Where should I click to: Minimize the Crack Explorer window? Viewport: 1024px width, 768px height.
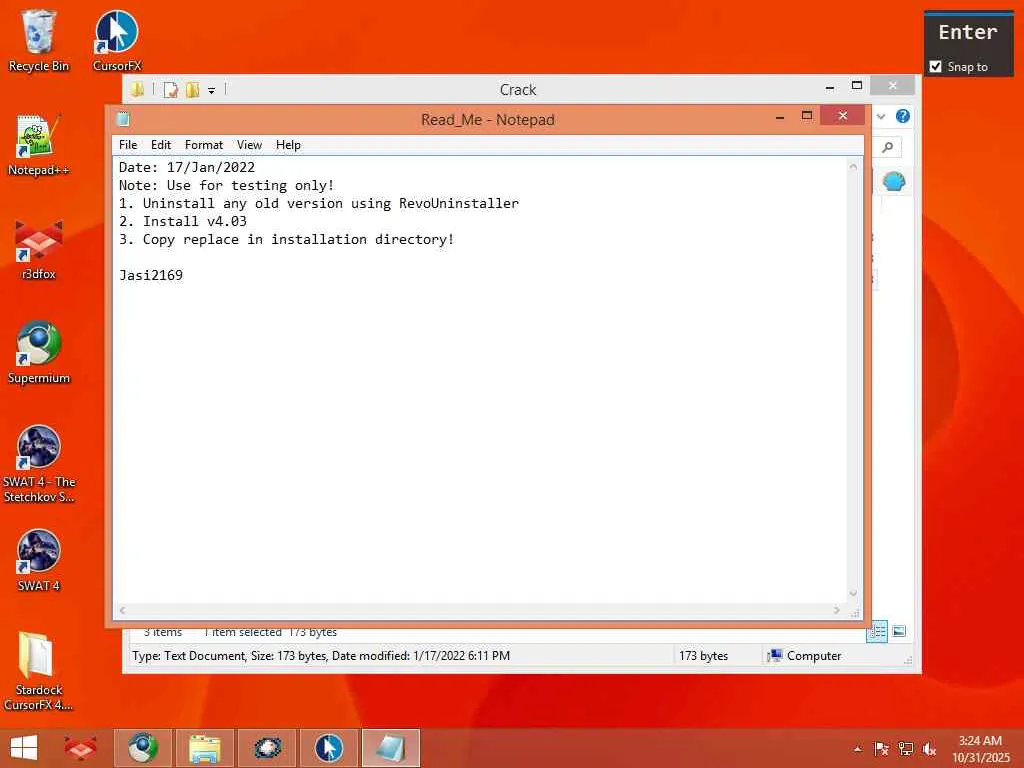830,87
